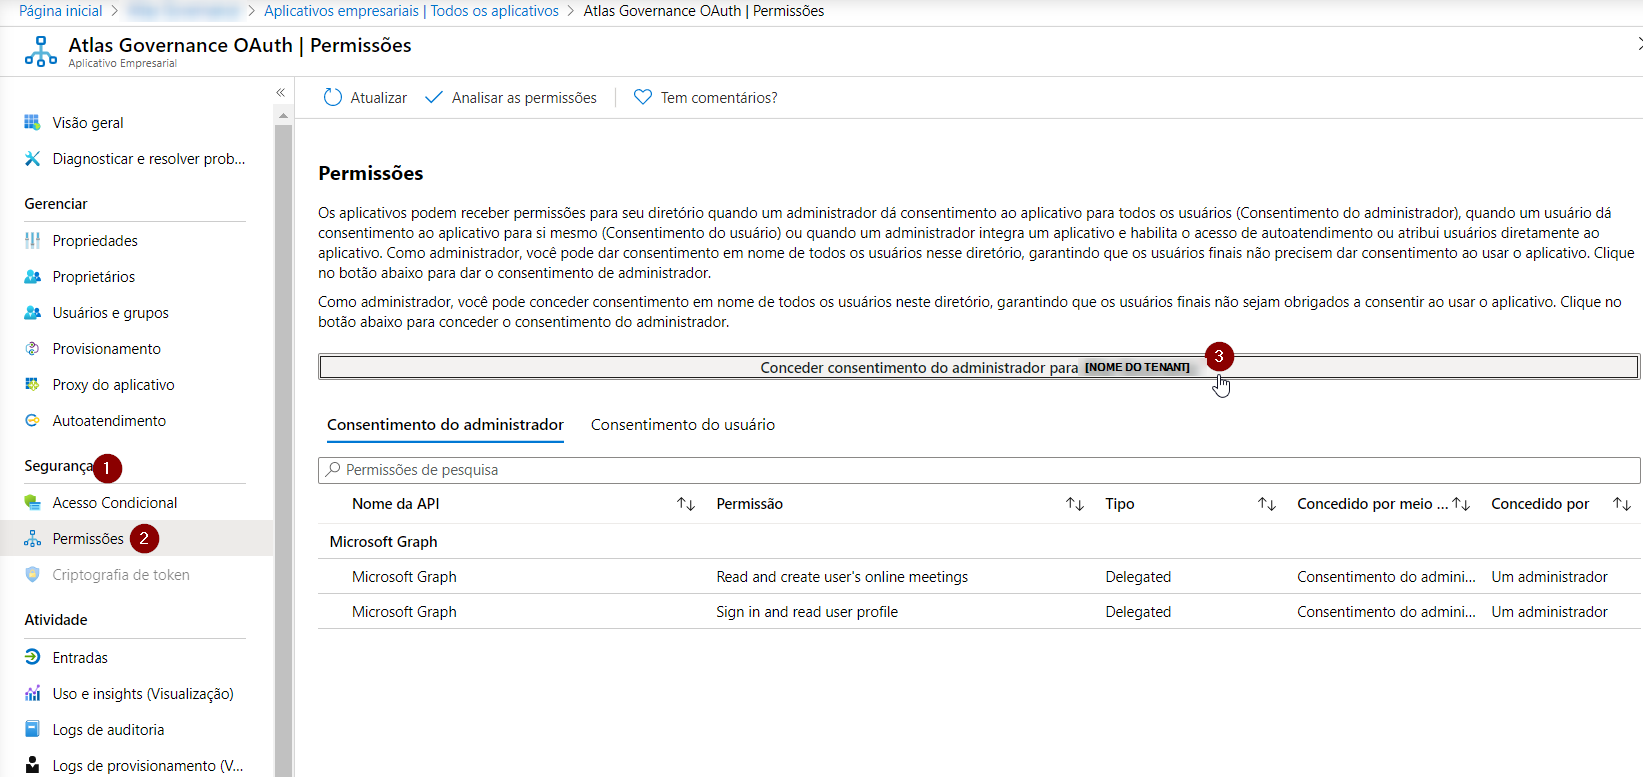1643x777 pixels.
Task: Switch to Consentimento do usuário tab
Action: [682, 425]
